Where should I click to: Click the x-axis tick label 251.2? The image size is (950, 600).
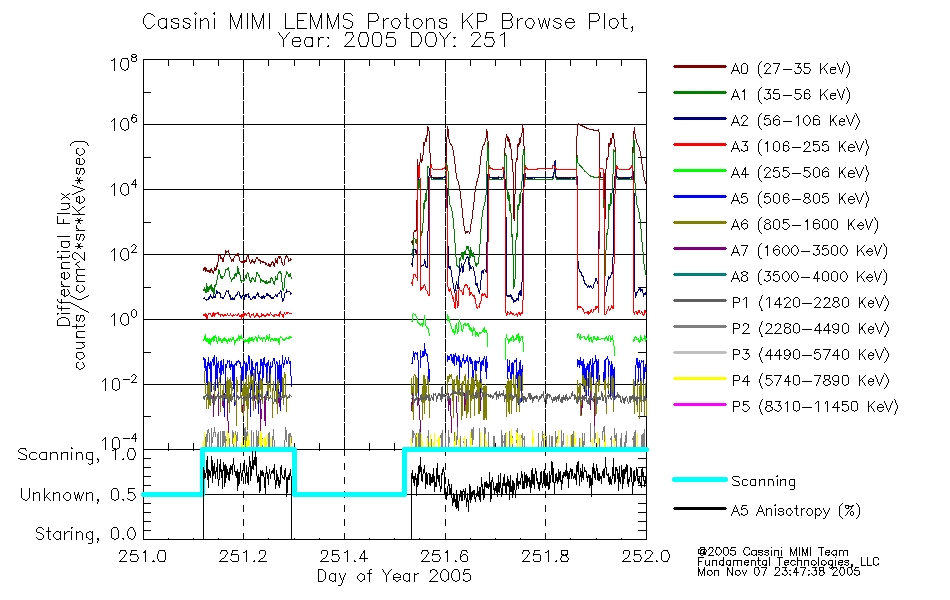[244, 556]
